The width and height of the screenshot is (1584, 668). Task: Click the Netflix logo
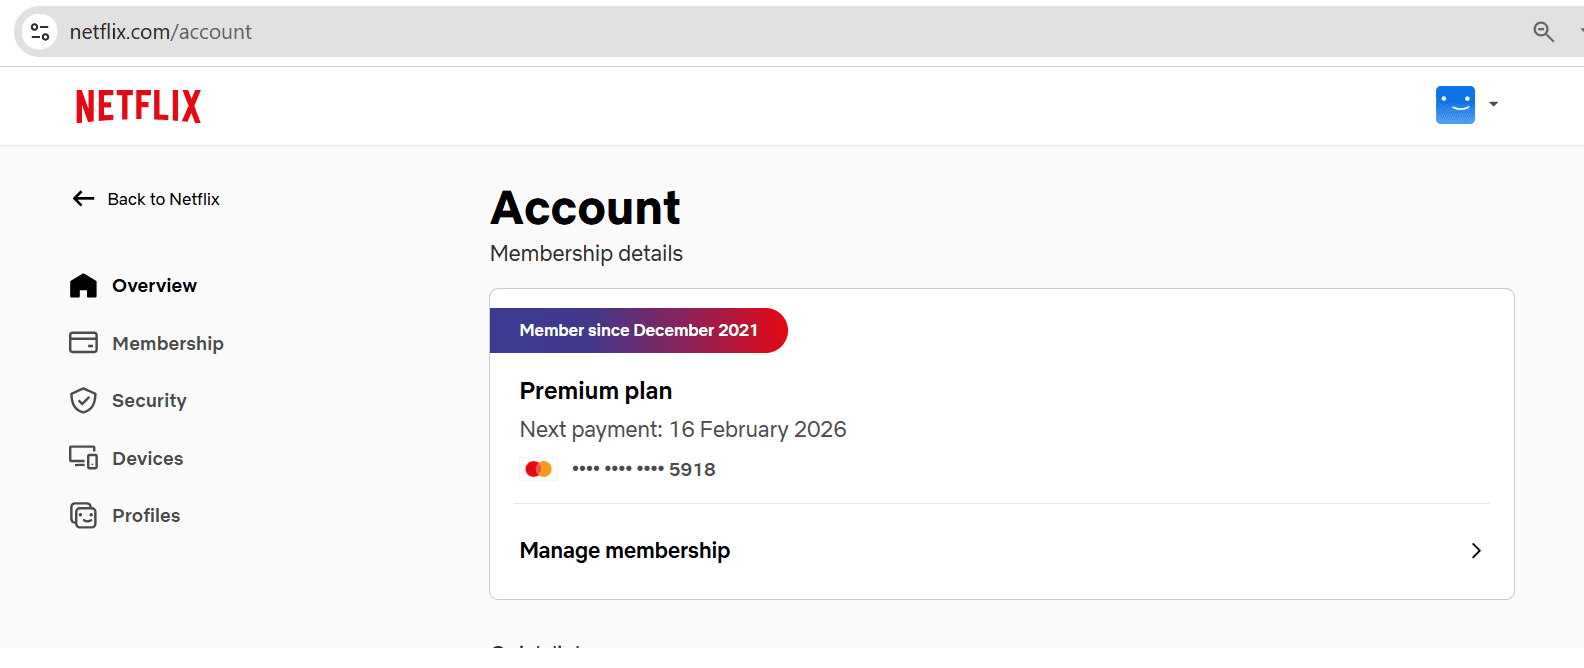(137, 105)
